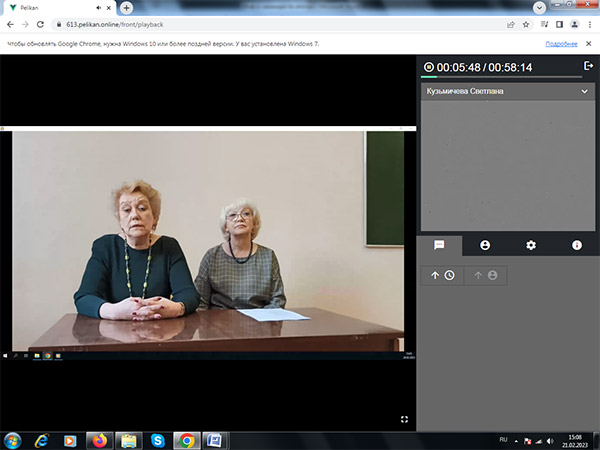Open Word document from taskbar
The image size is (600, 450).
(x=215, y=441)
